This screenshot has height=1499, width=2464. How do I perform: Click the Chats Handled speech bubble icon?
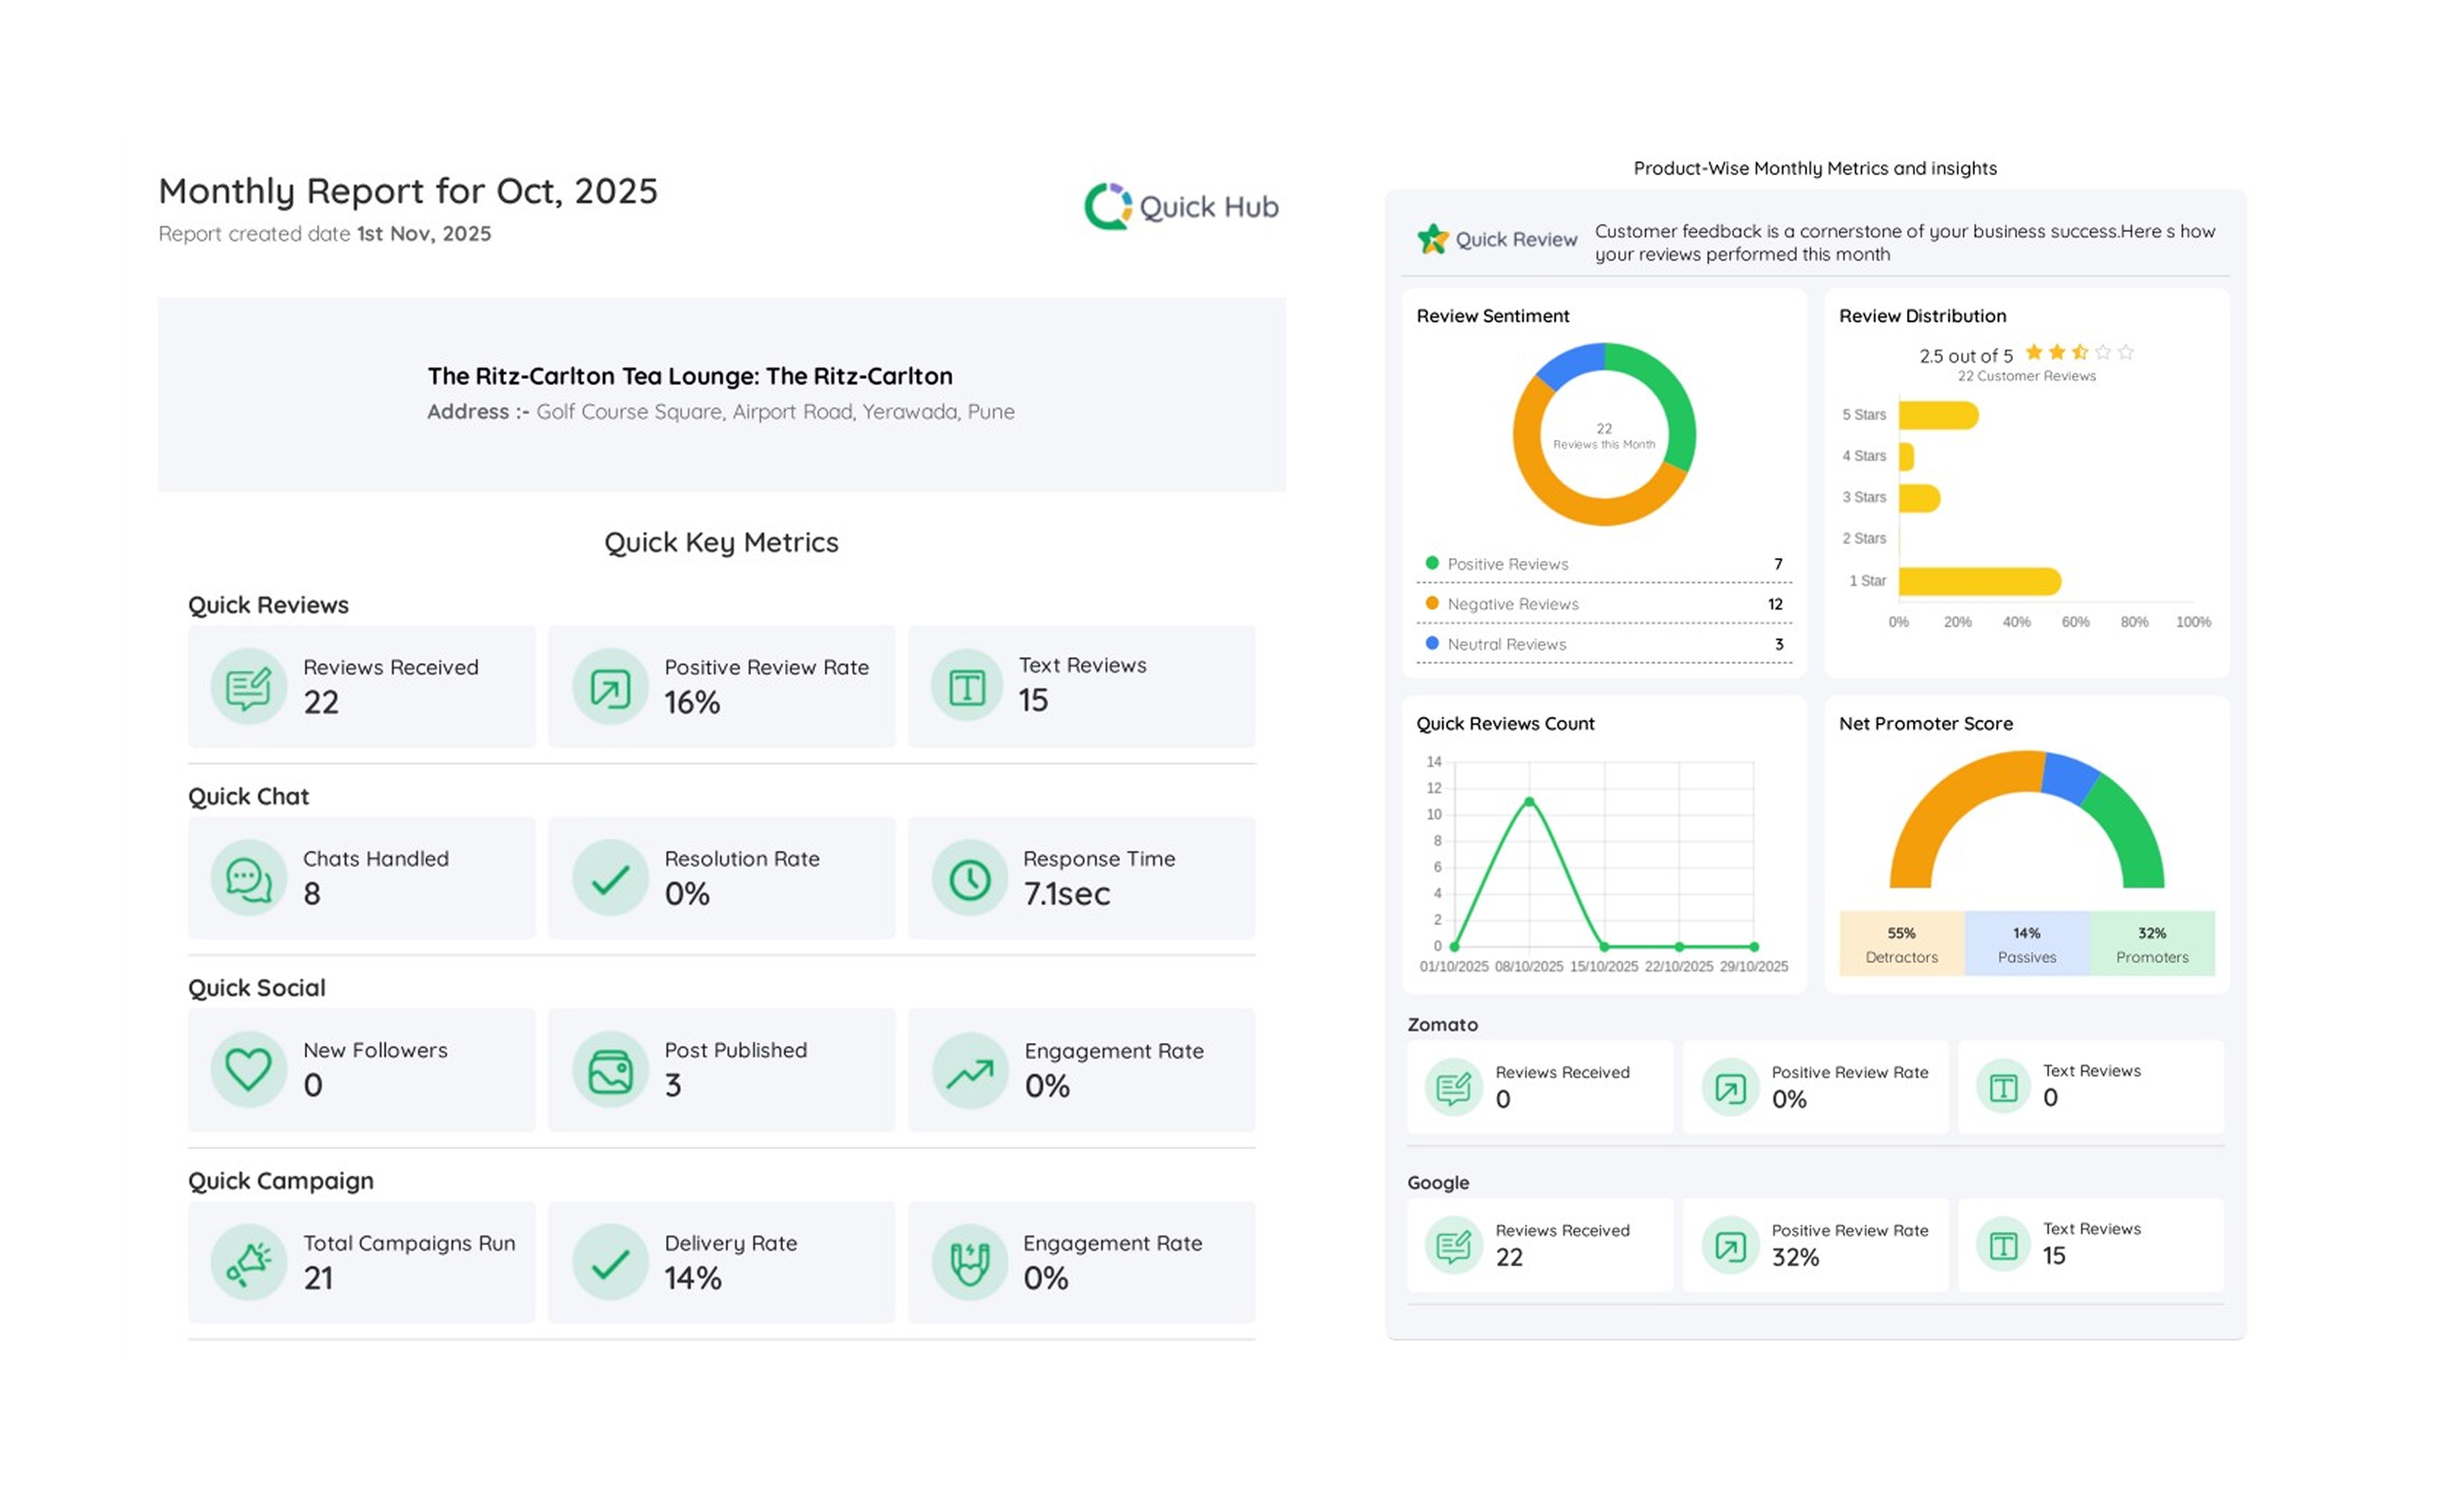point(248,878)
